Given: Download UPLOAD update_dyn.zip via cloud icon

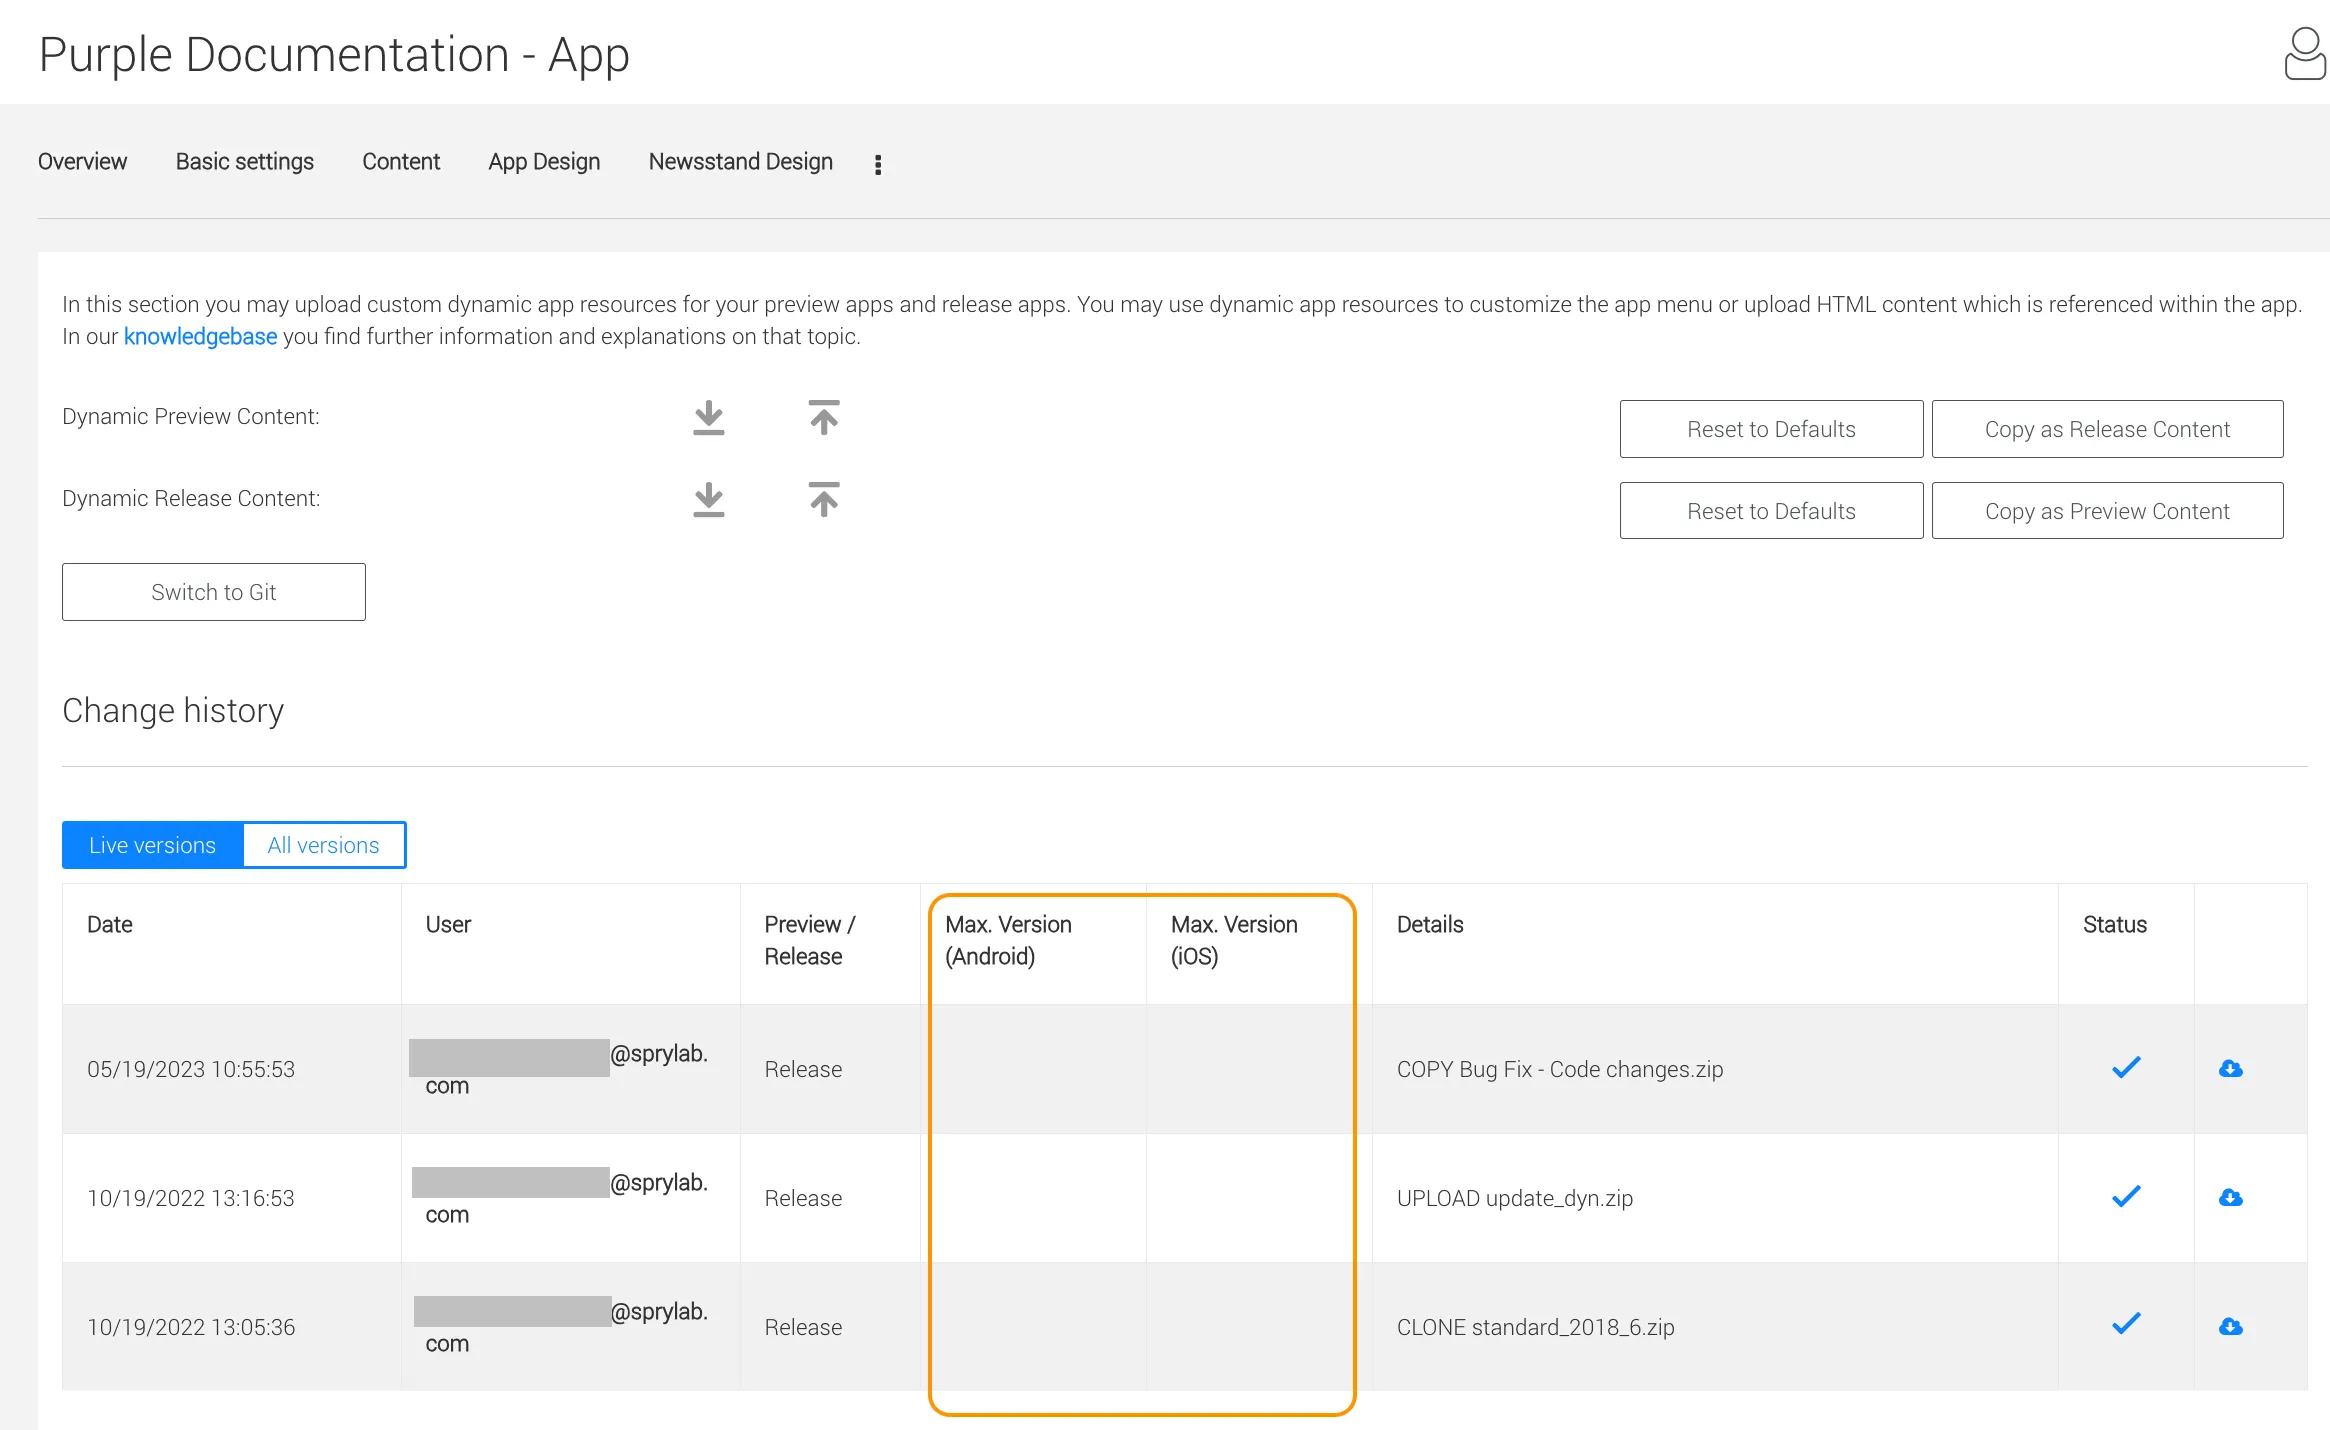Looking at the screenshot, I should (x=2231, y=1198).
